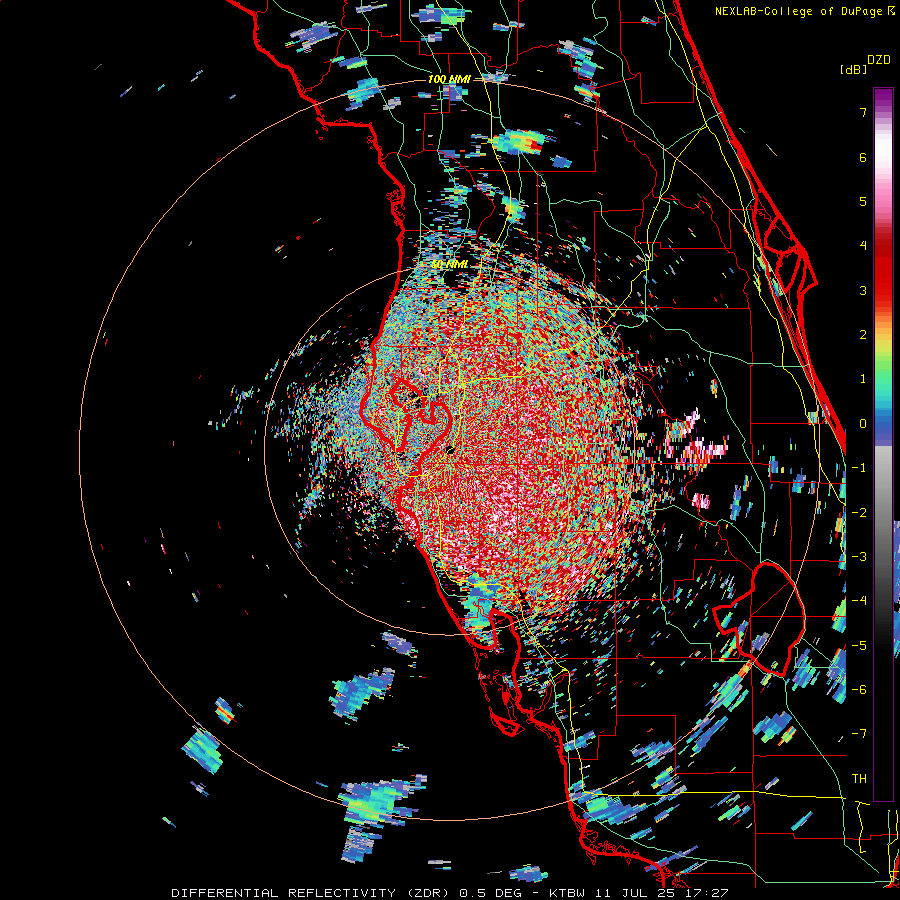Click the [dB] units label
This screenshot has width=900, height=900.
854,69
